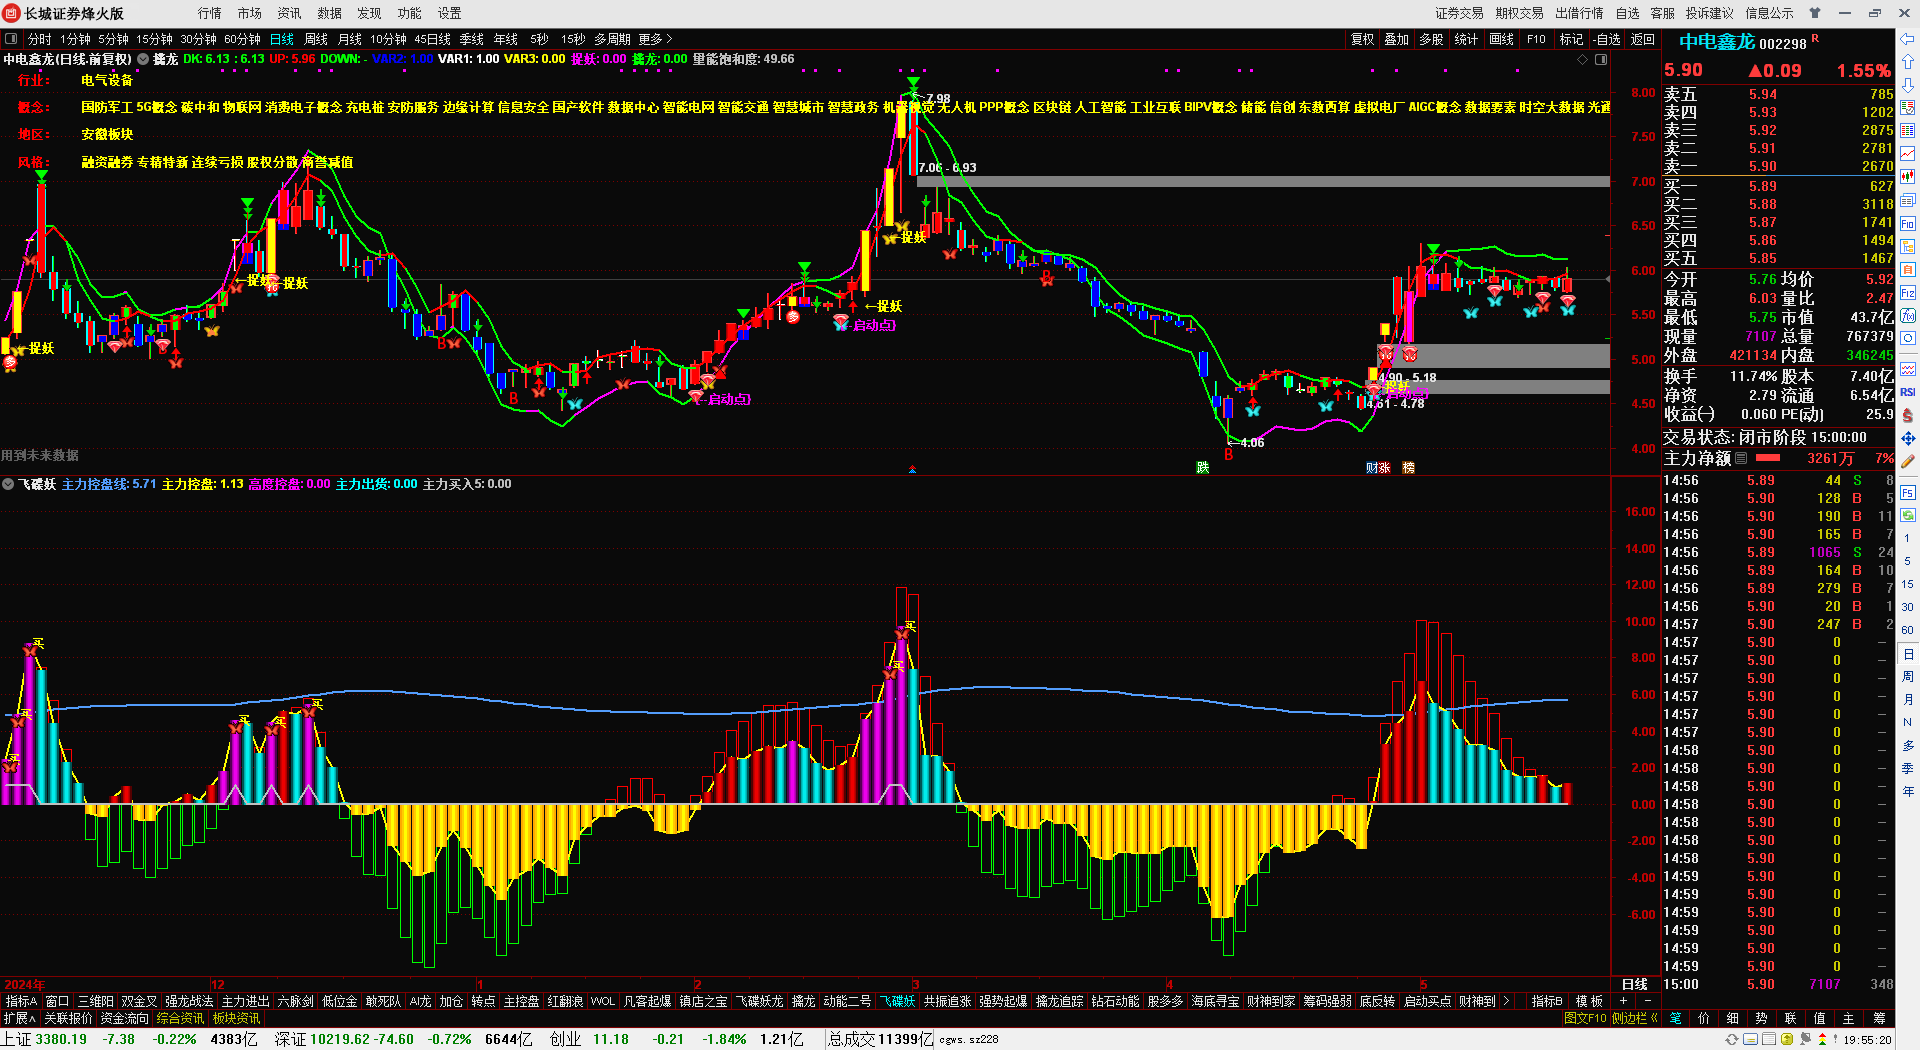Click the 财涨 marker under the chart

tap(1378, 468)
